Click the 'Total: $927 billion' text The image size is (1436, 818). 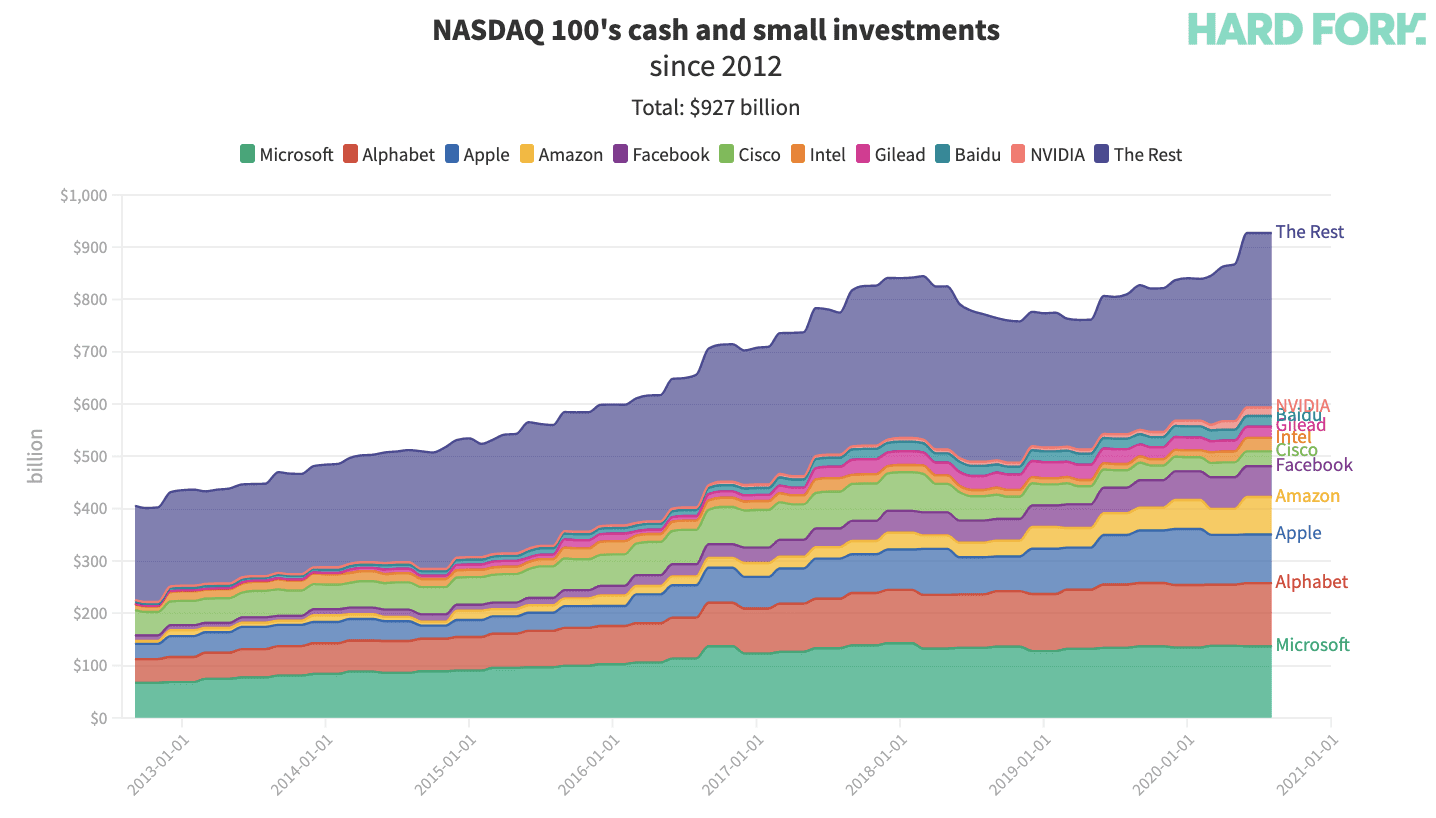click(x=716, y=108)
